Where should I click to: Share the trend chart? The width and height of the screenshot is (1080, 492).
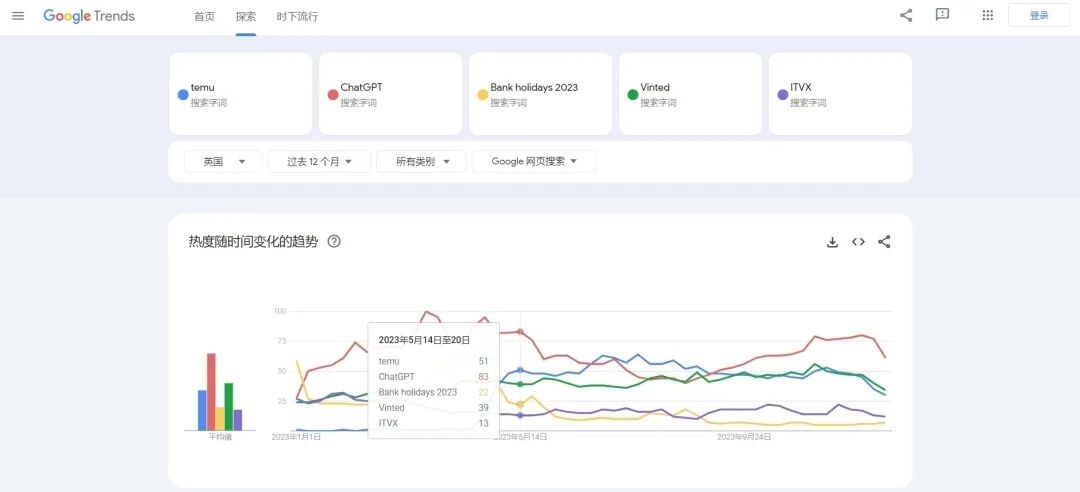884,242
